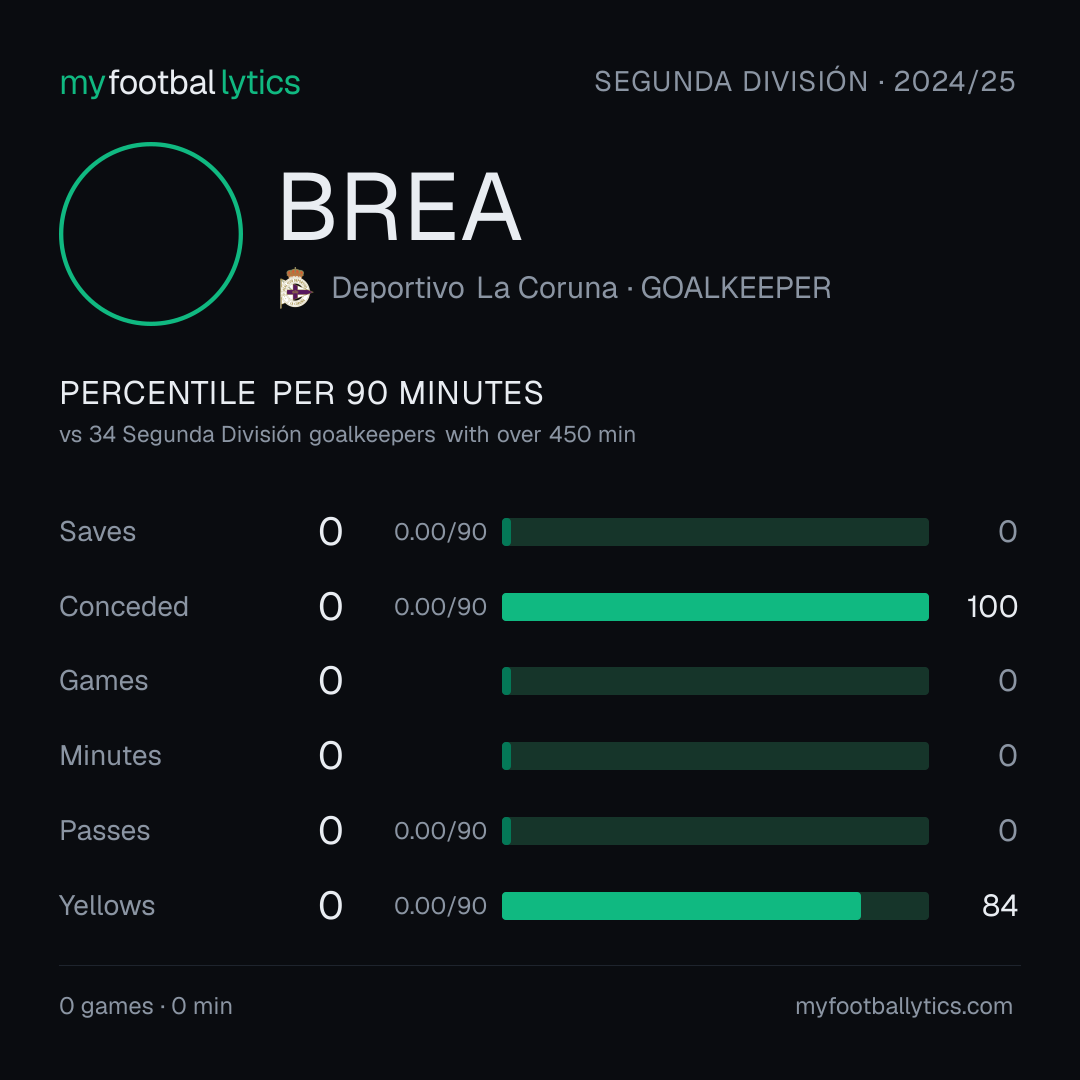Screen dimensions: 1080x1080
Task: Select the Conceded percentile bar
Action: pos(715,607)
